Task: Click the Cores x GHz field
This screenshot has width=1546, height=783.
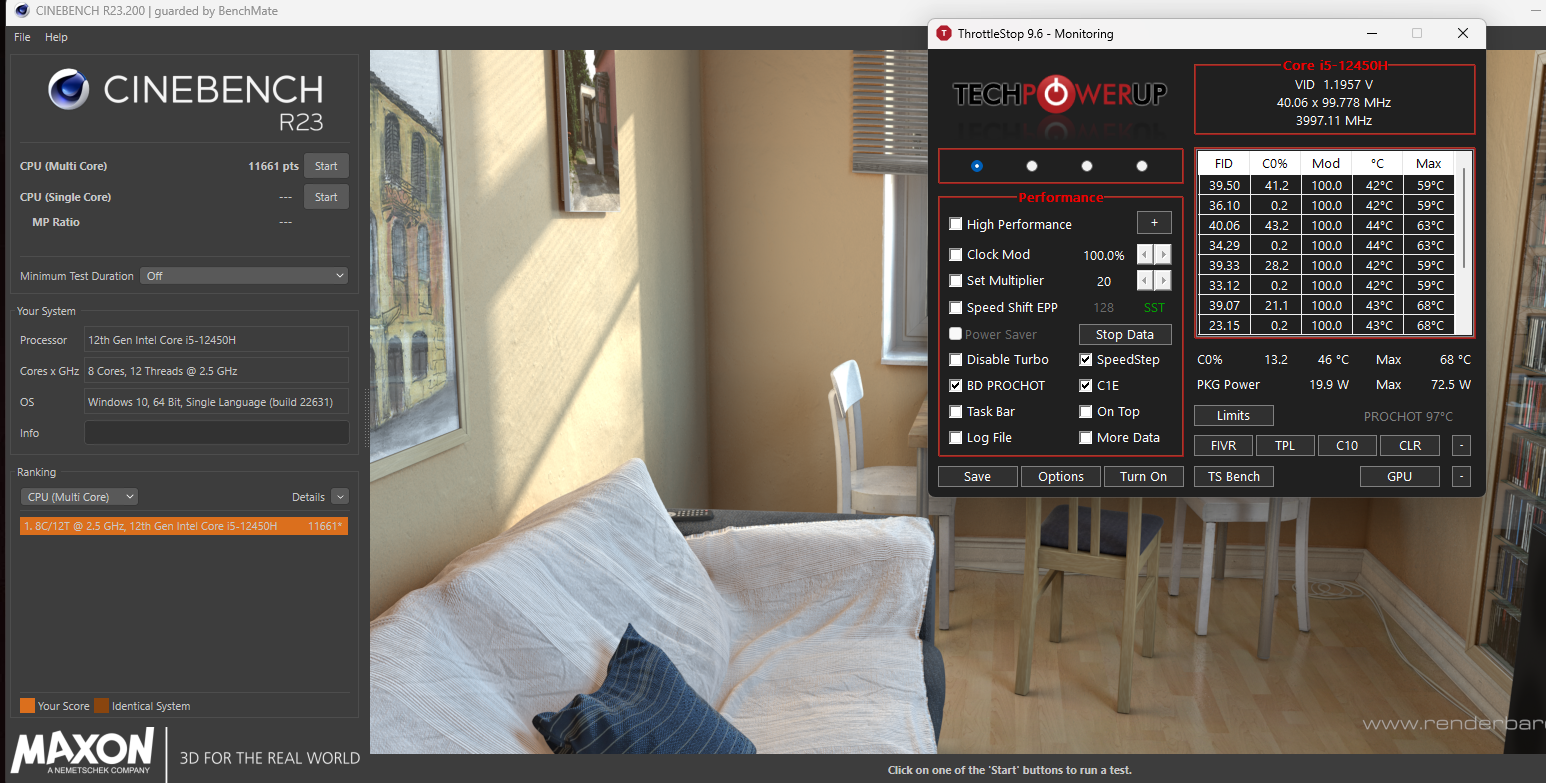Action: 217,371
